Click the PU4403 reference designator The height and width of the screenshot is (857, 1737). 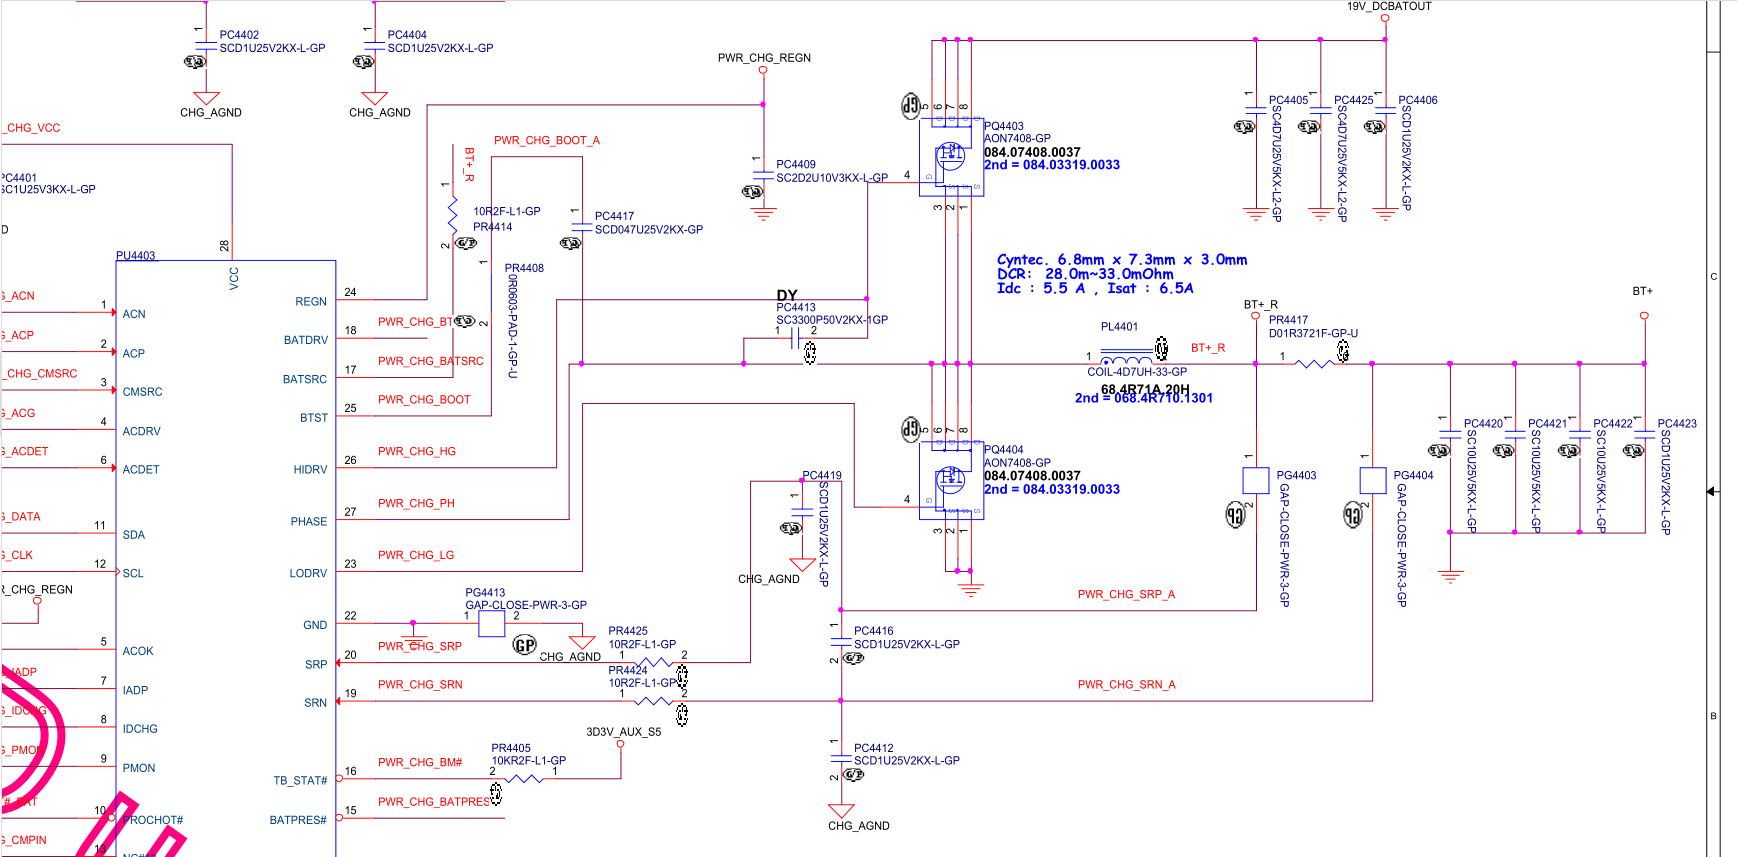pos(136,256)
